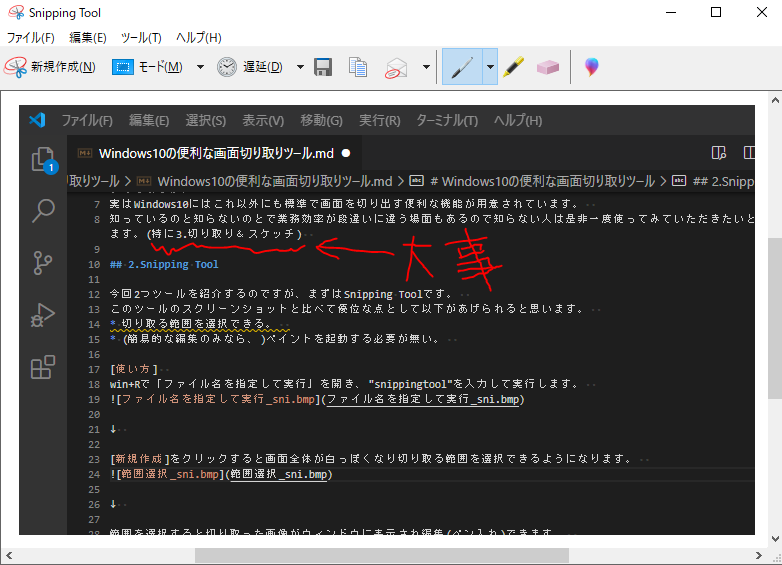
Task: Click the VS Code logo icon
Action: click(x=37, y=120)
